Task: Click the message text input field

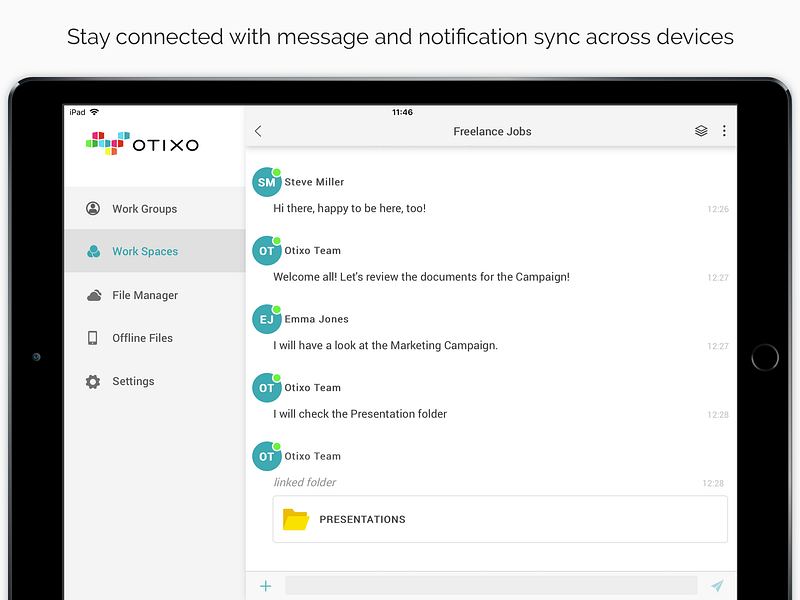Action: tap(491, 585)
